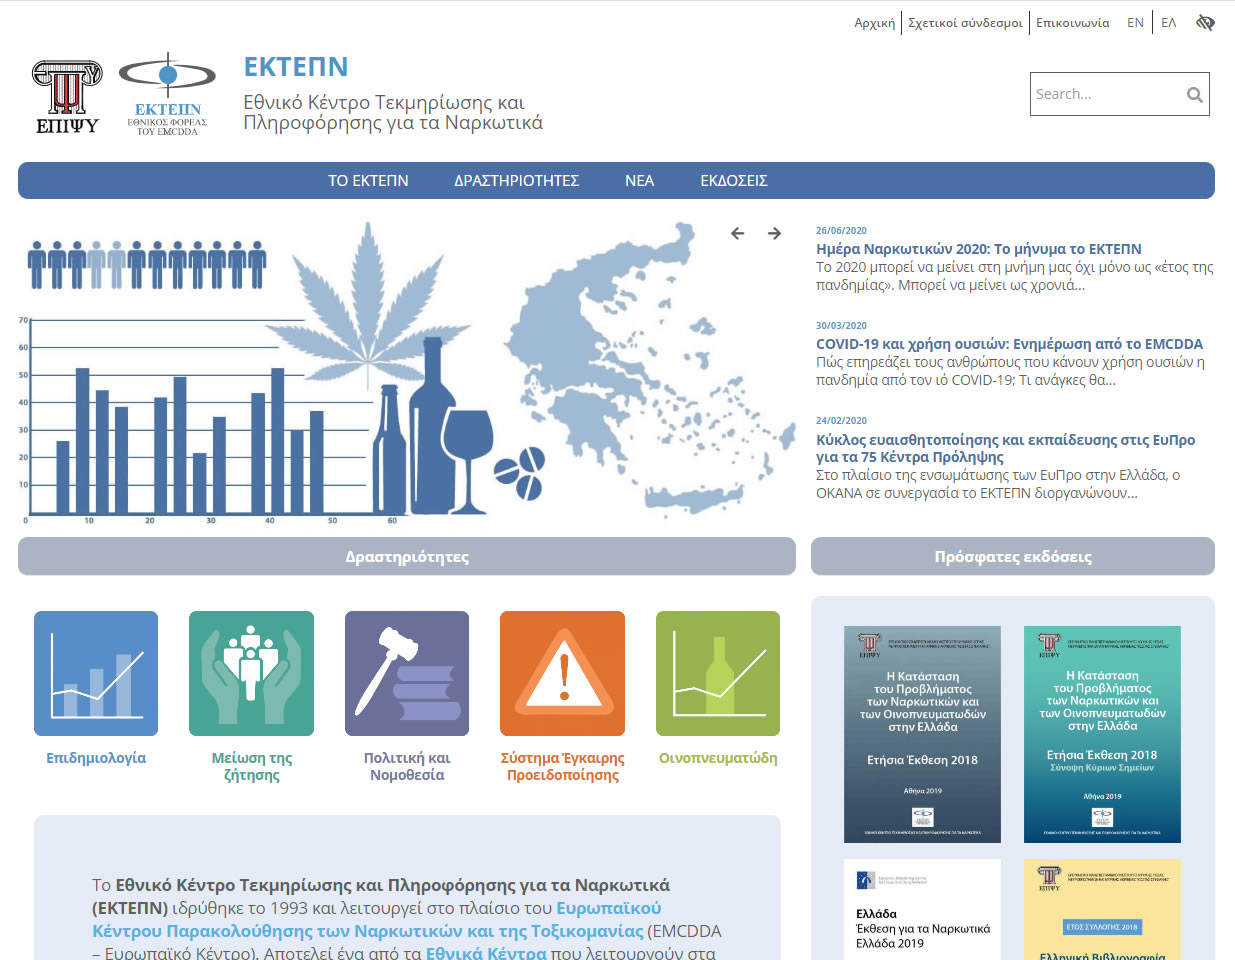The image size is (1235, 960).
Task: Click the slideshow infographic banner image
Action: coord(407,371)
